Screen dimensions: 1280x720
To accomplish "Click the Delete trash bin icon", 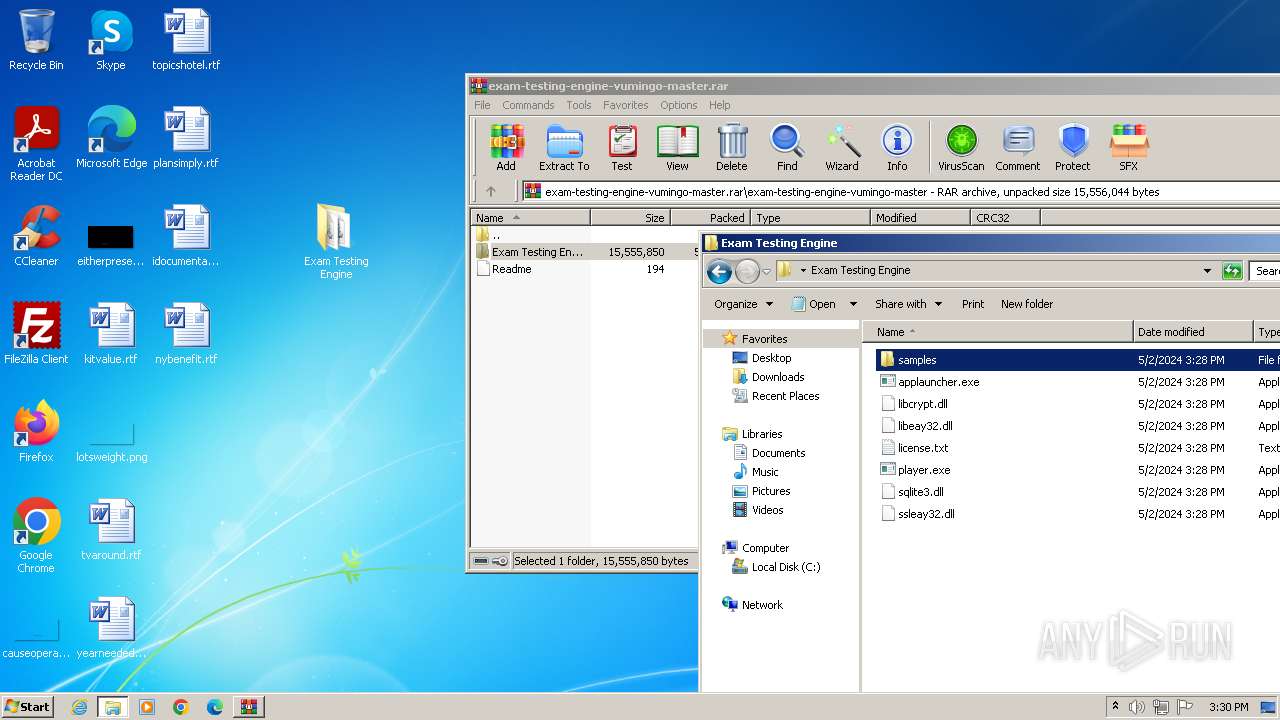I will click(731, 148).
